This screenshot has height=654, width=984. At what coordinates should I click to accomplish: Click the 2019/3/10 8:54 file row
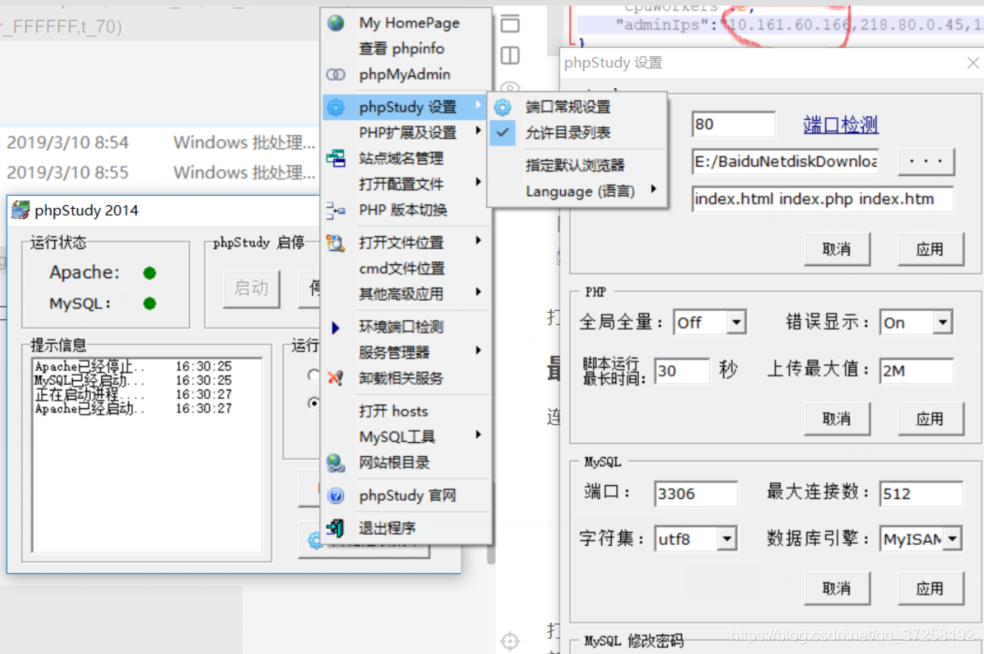161,142
